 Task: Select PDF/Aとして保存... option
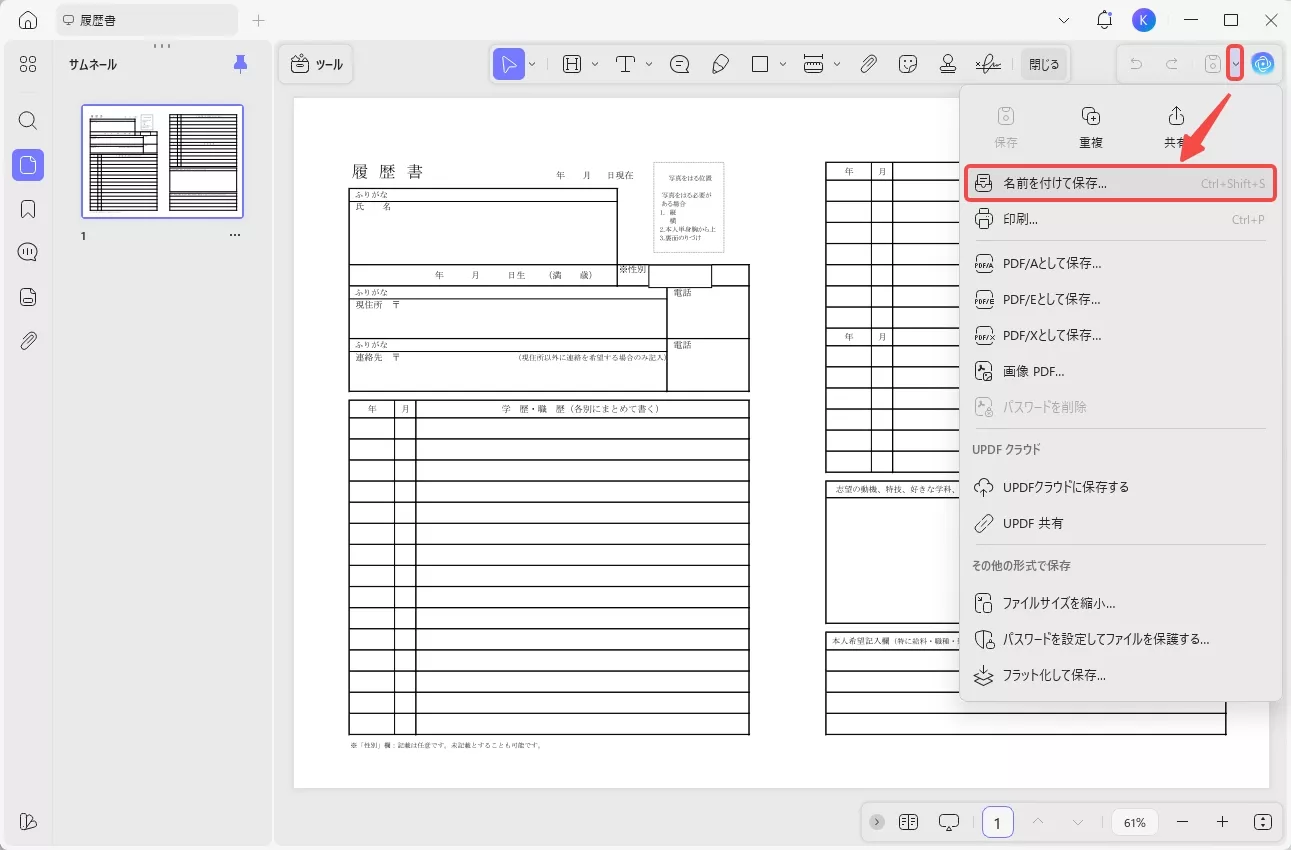[x=1120, y=264]
